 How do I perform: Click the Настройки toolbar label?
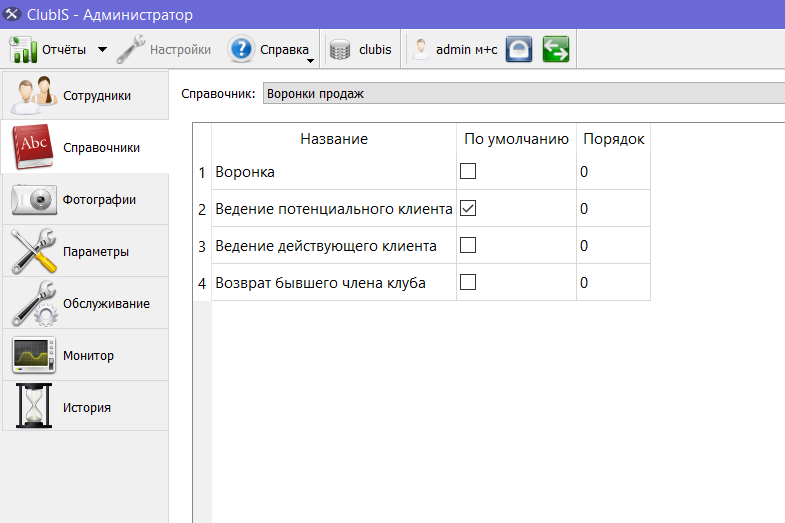pyautogui.click(x=180, y=50)
